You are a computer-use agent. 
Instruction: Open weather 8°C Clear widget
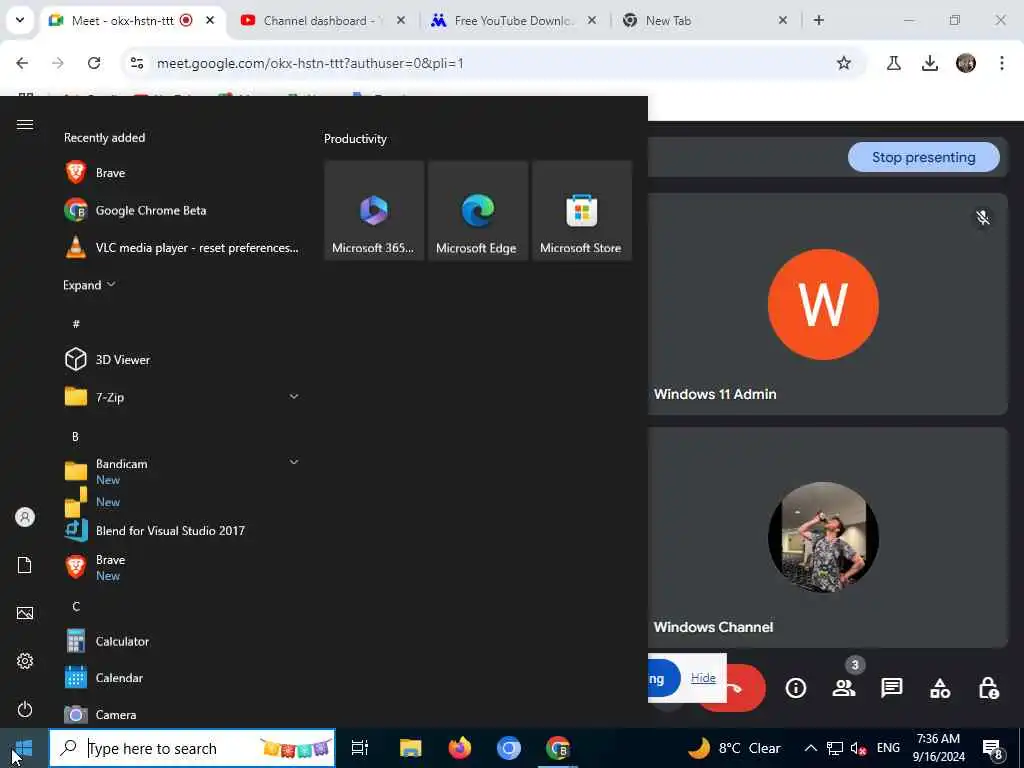(x=735, y=748)
